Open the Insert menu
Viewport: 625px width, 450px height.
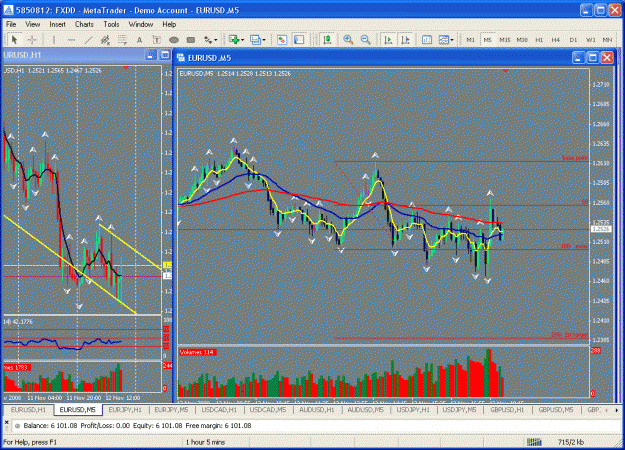pos(57,24)
